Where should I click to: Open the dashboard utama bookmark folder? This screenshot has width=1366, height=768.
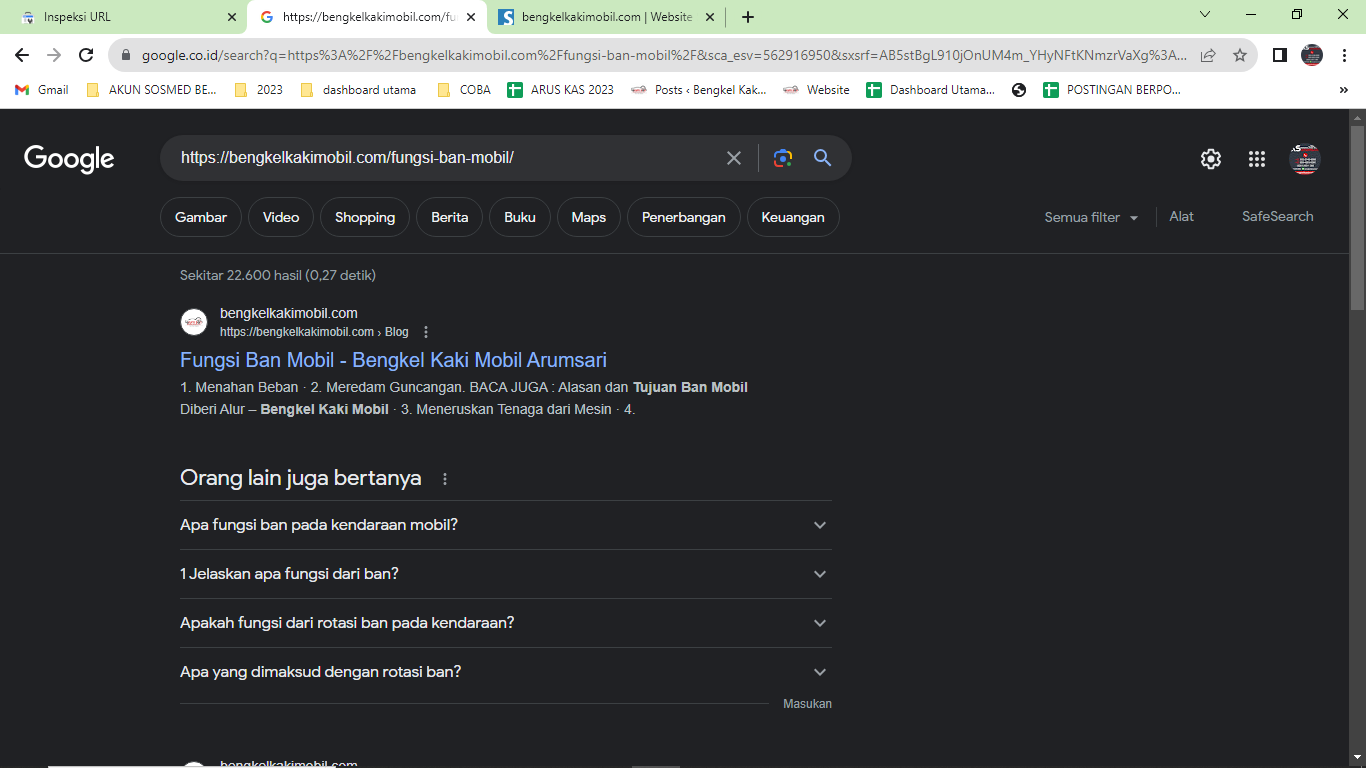tap(358, 90)
